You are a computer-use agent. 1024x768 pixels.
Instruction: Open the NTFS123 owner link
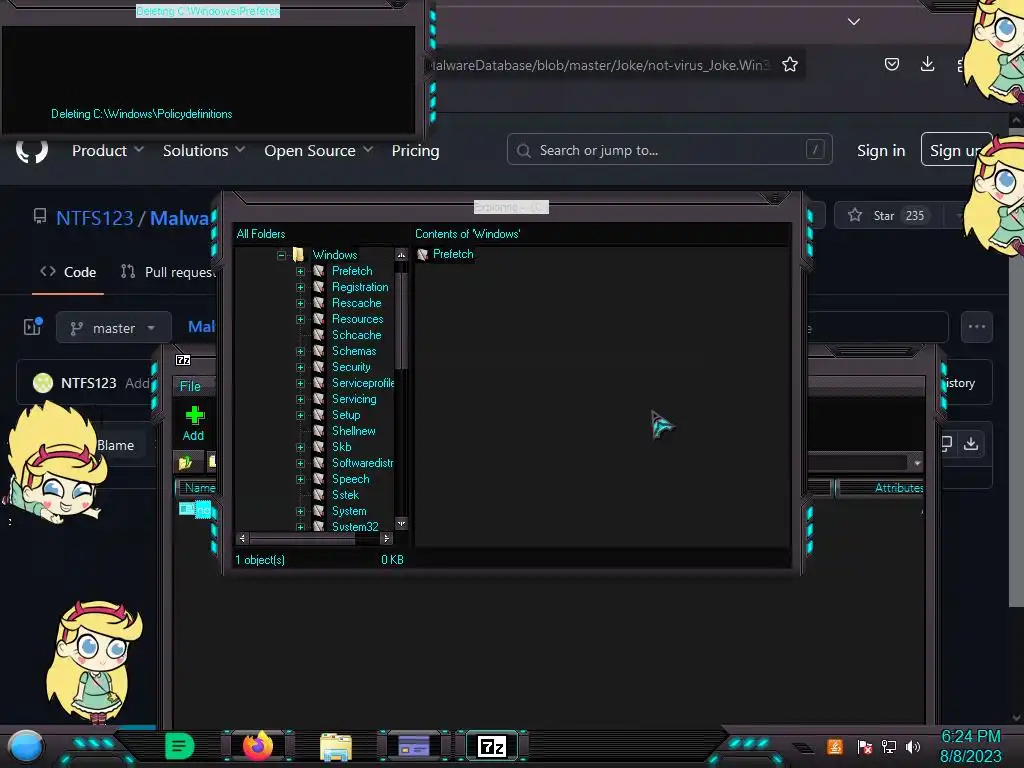coord(95,218)
